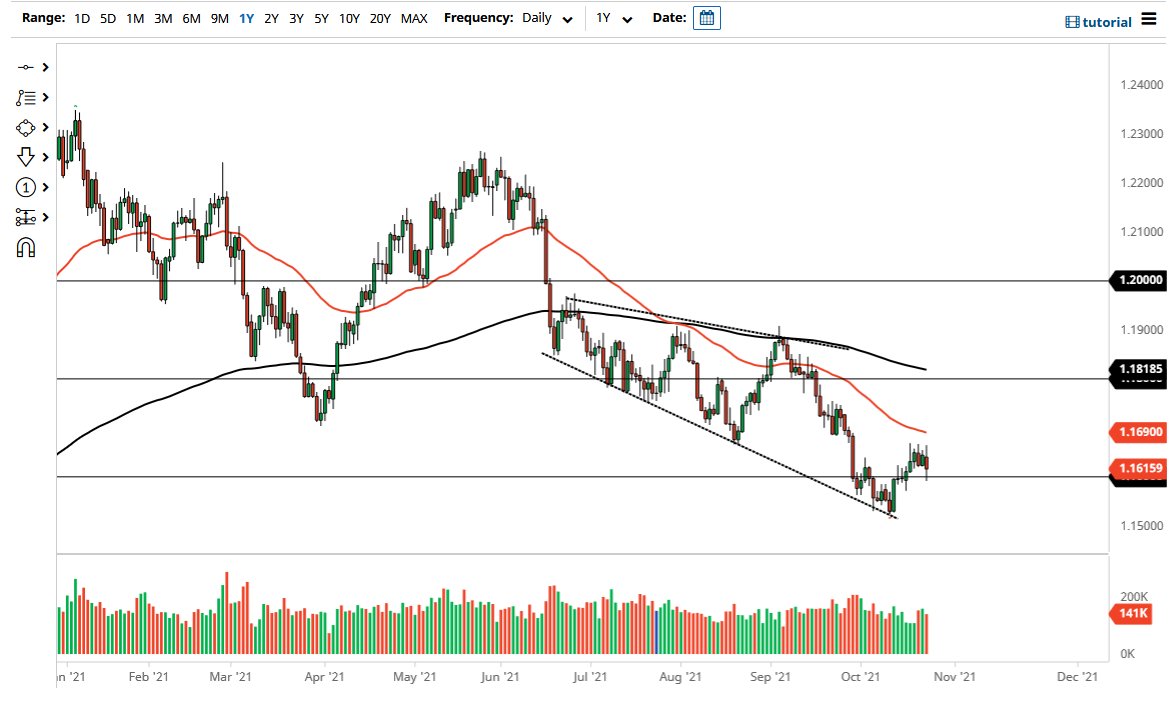Switch the chart range to 1D

[81, 18]
